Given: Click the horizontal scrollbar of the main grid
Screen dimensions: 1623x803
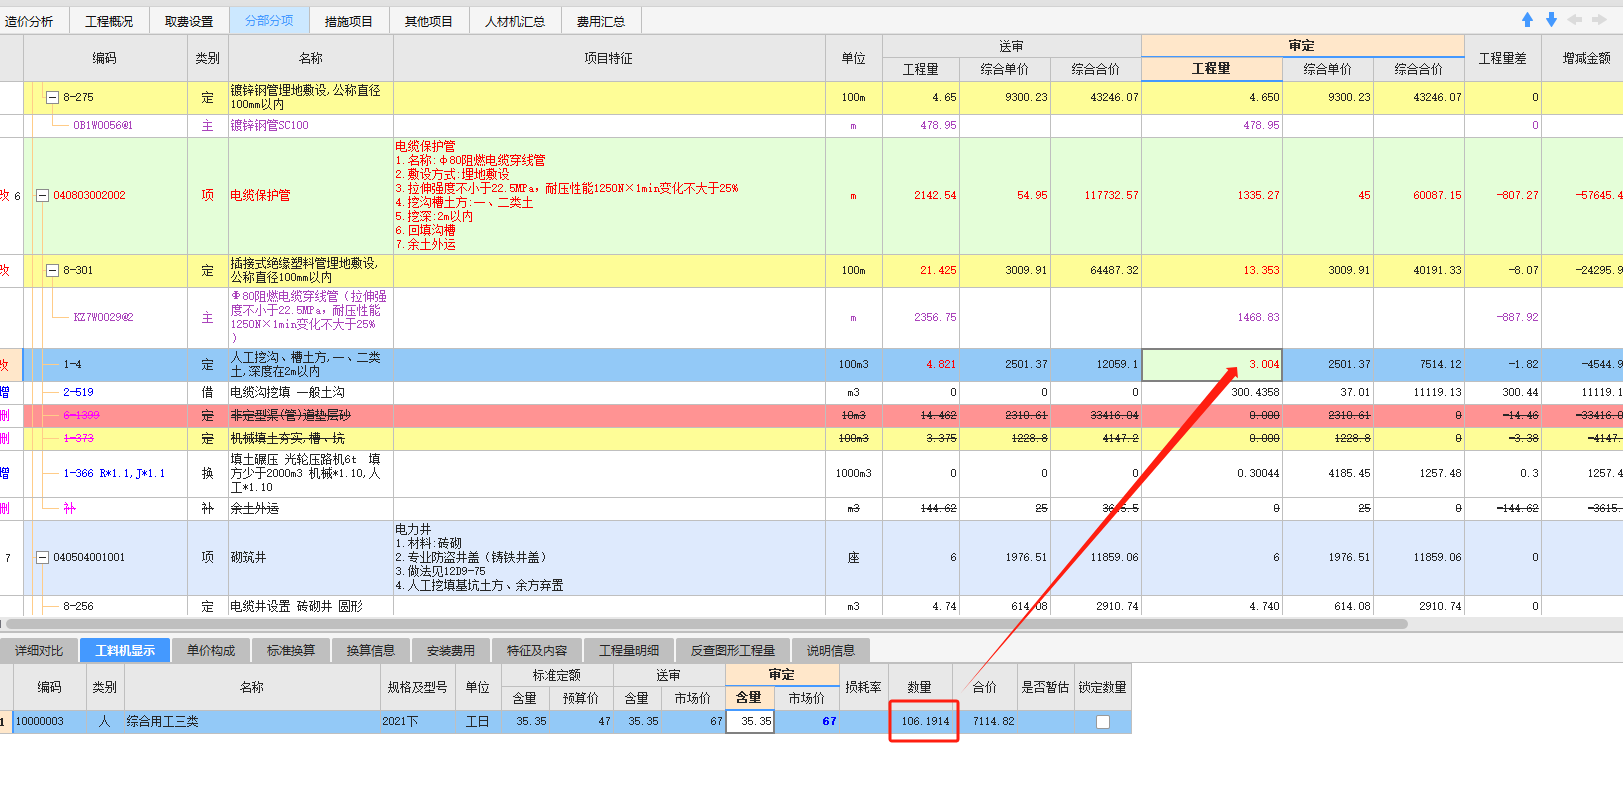Looking at the screenshot, I should tap(706, 624).
